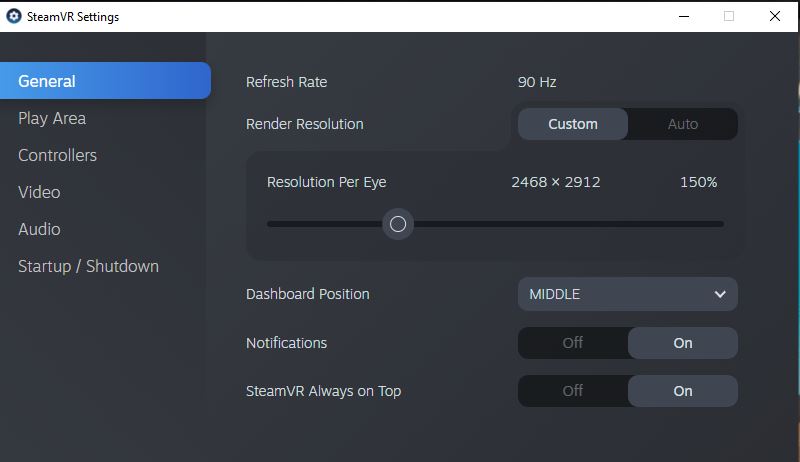
Task: Click the SteamVR logo icon in title bar
Action: click(x=14, y=16)
